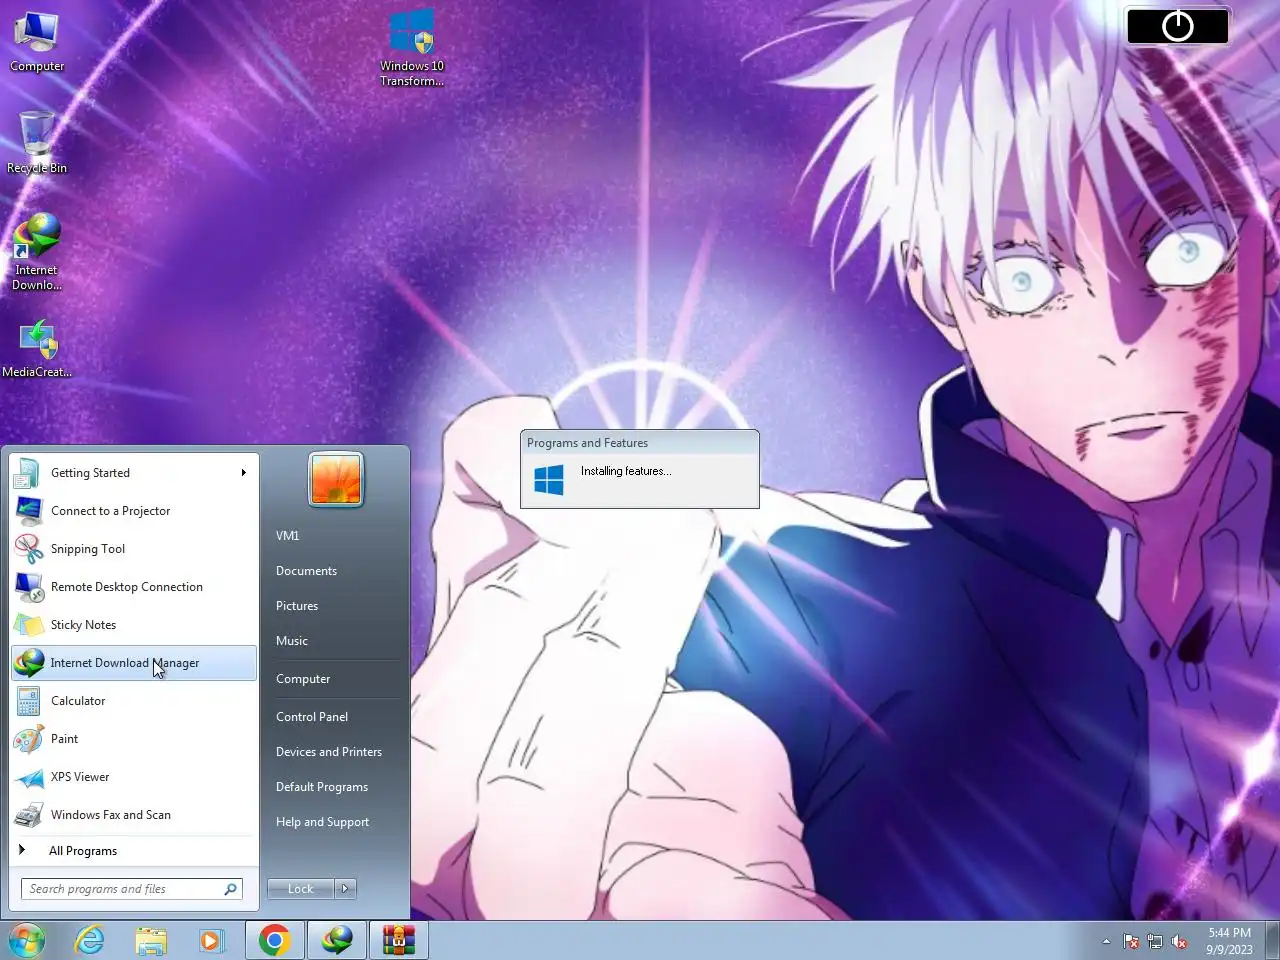
Task: Open Remote Desktop Connection
Action: click(x=133, y=587)
